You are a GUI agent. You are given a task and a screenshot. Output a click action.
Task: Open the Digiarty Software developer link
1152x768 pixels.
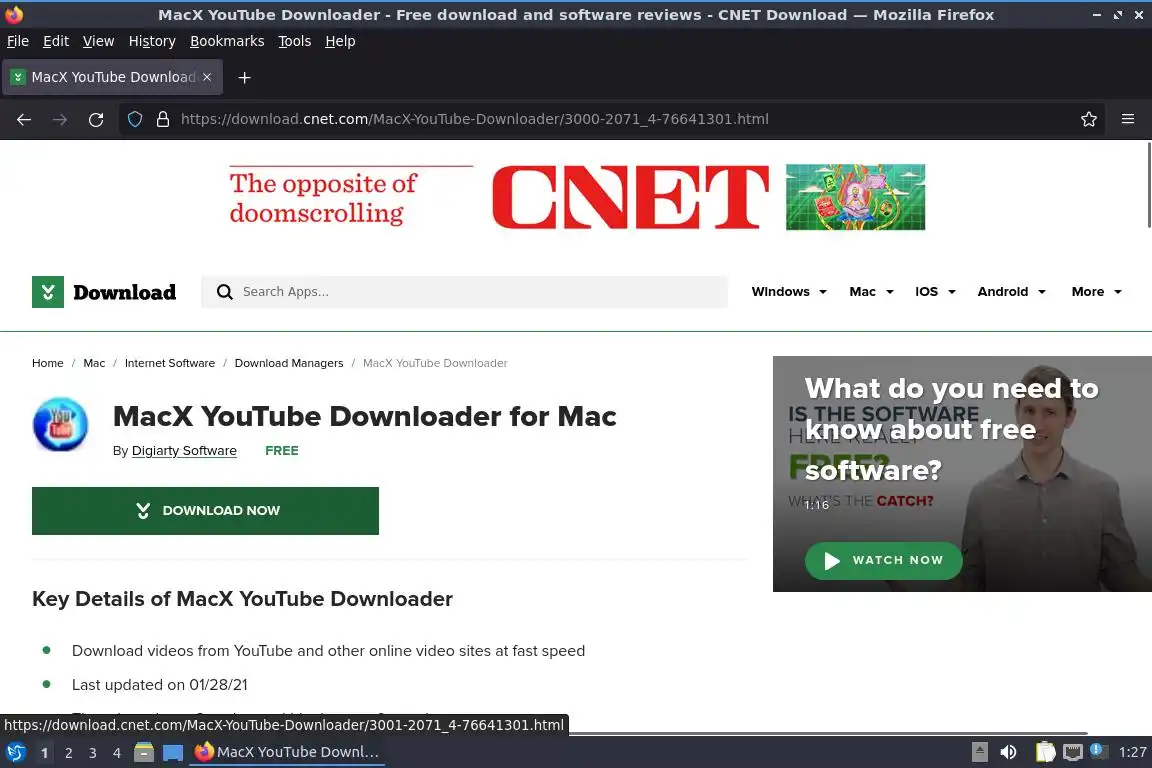(x=184, y=451)
